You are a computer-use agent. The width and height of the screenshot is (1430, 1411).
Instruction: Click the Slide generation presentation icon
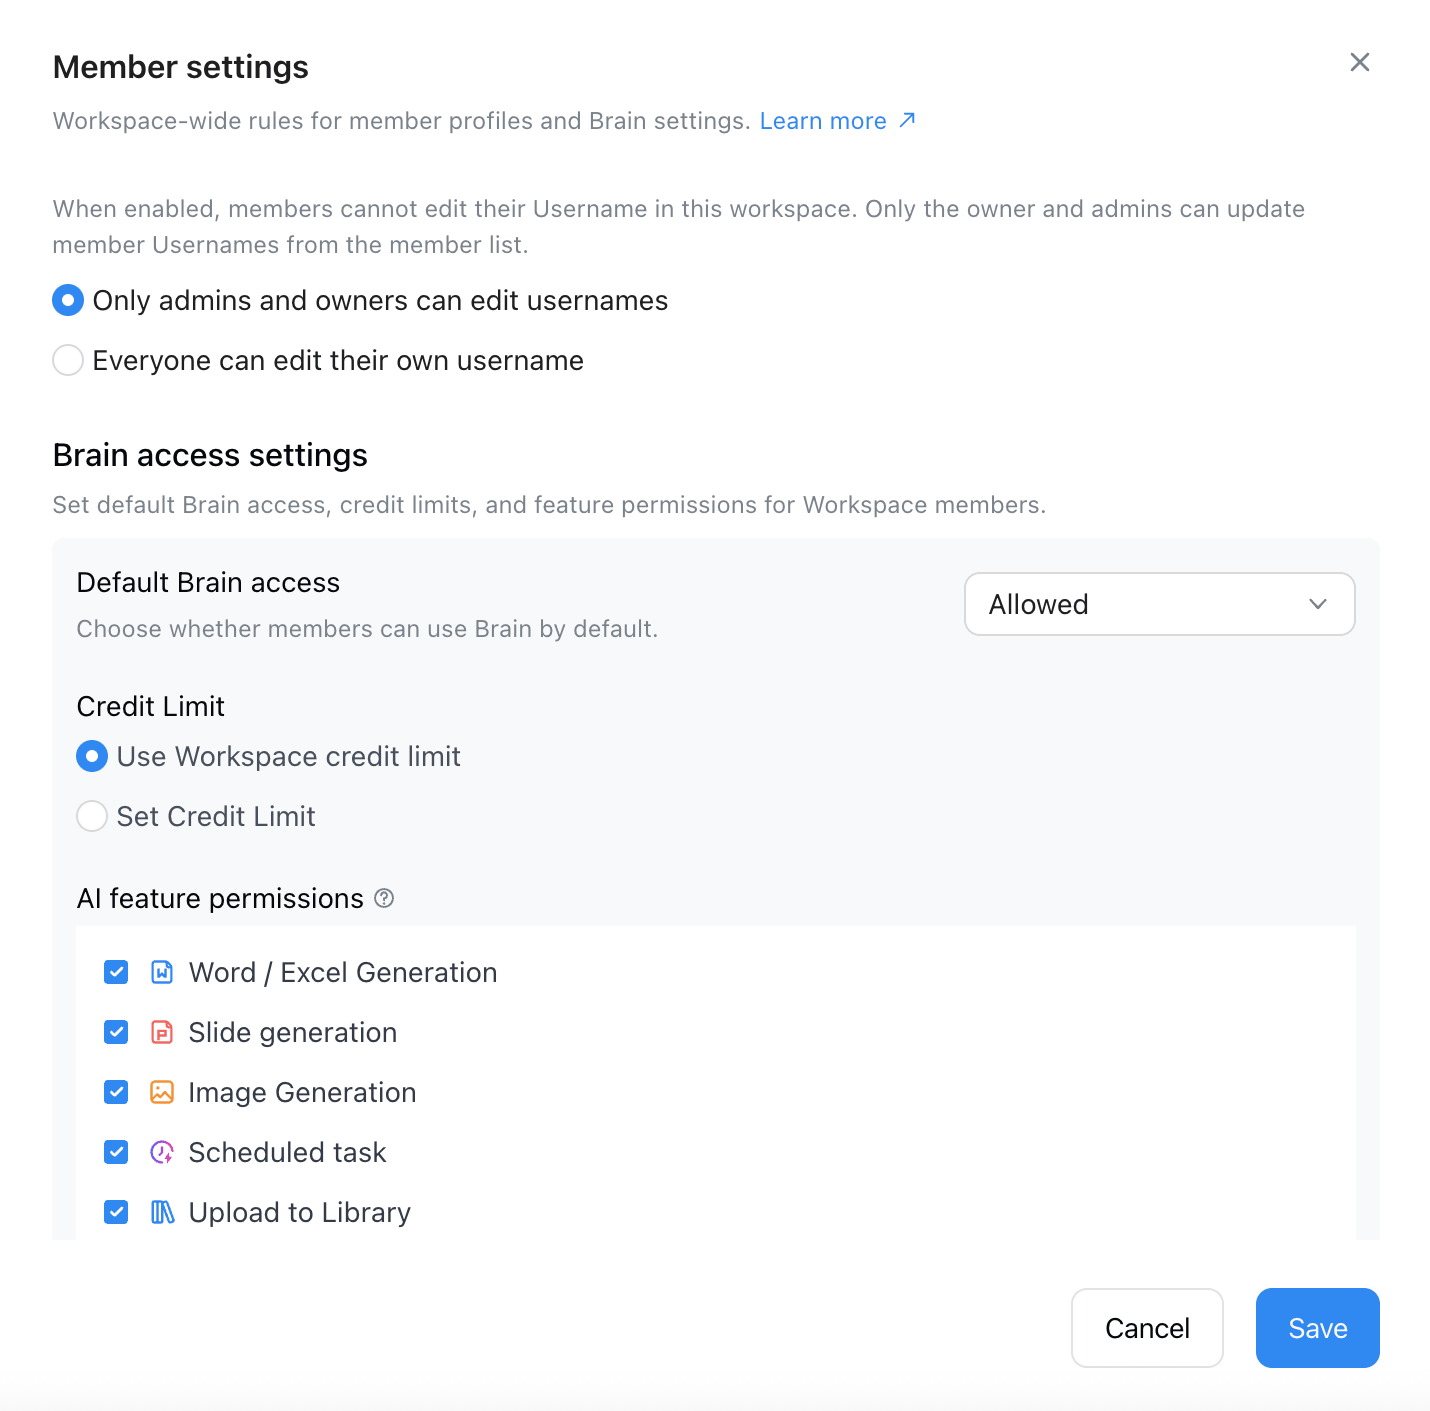(x=162, y=1032)
